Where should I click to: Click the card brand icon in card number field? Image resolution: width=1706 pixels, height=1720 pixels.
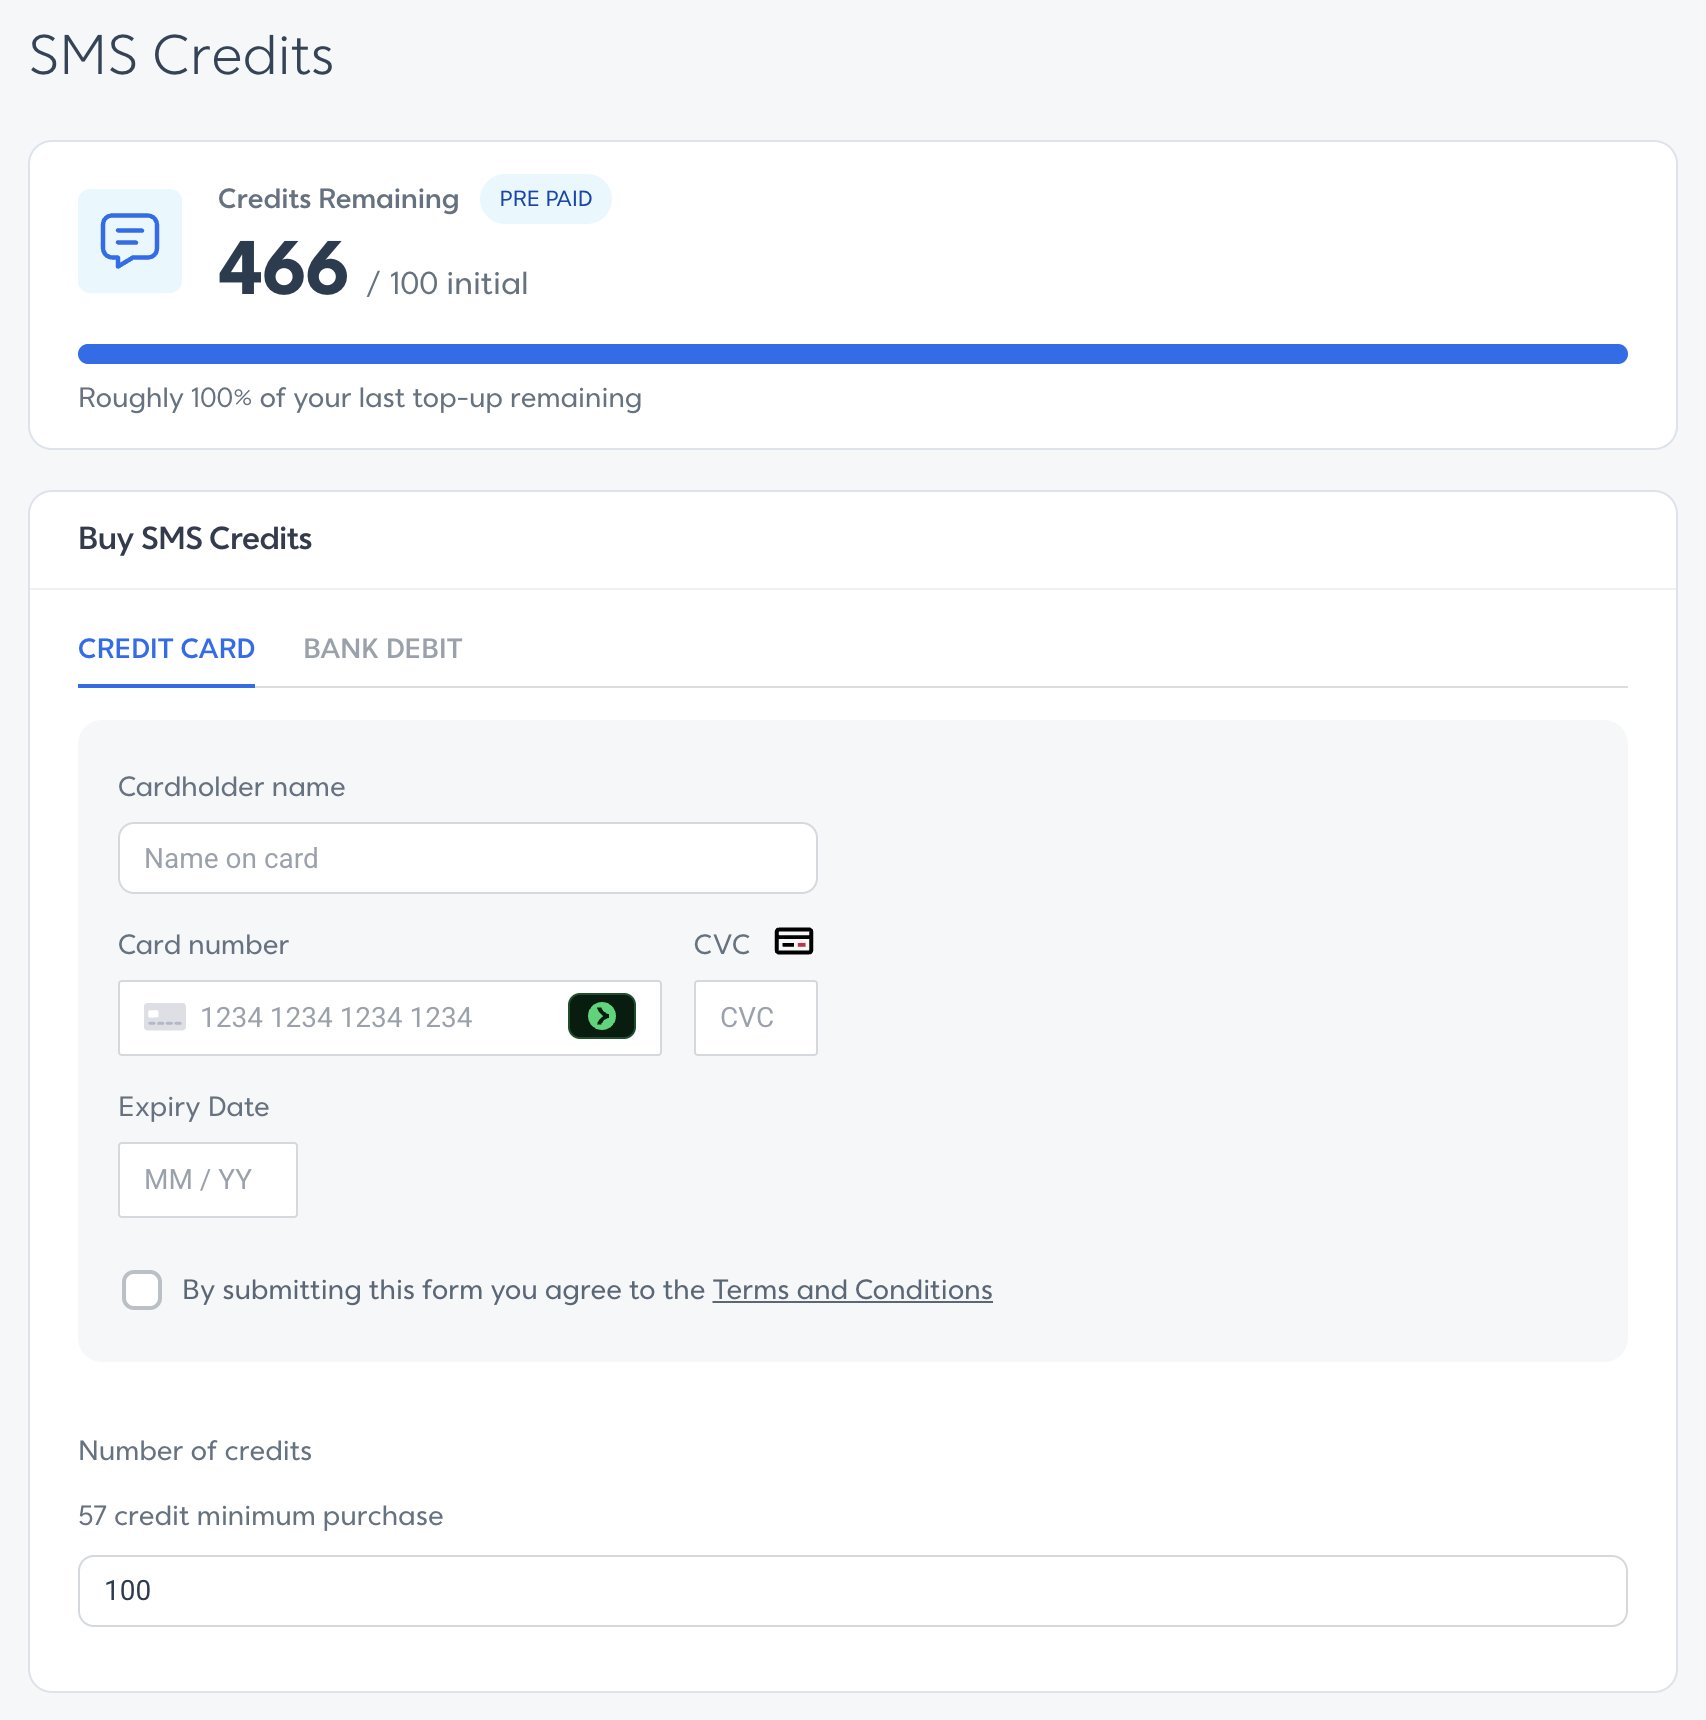tap(165, 1017)
